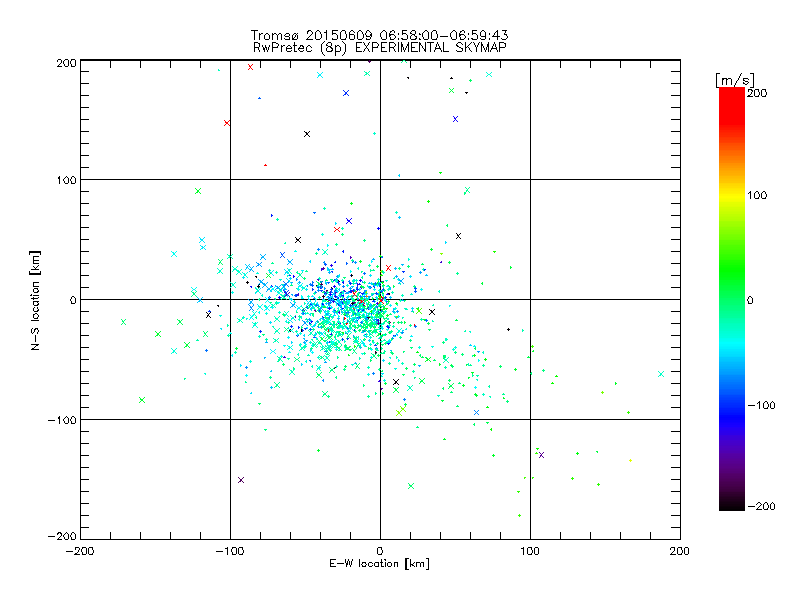Click the y-axis tick label 200

pos(66,63)
